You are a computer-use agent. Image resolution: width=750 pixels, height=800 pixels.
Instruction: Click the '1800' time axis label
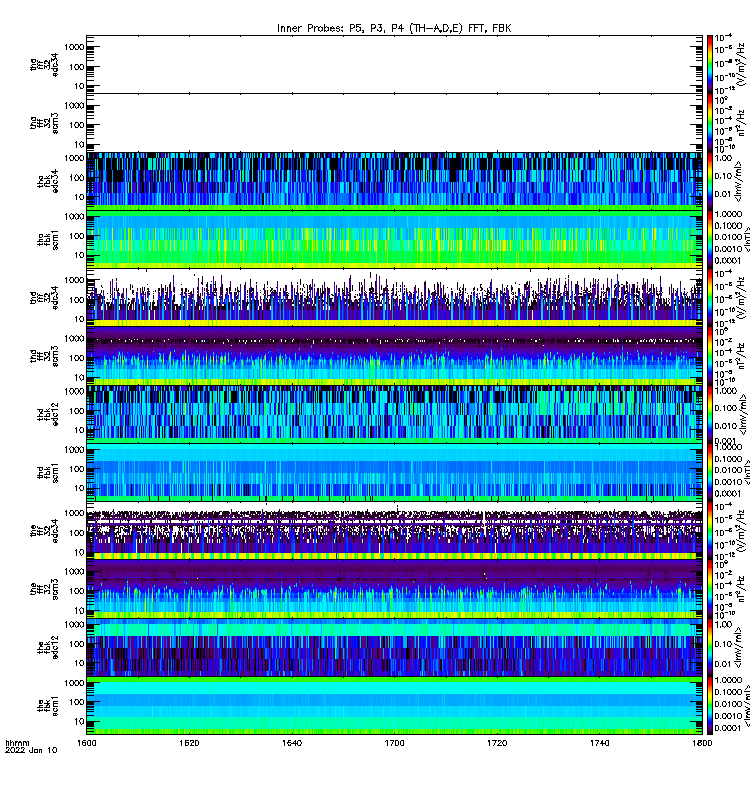click(702, 743)
